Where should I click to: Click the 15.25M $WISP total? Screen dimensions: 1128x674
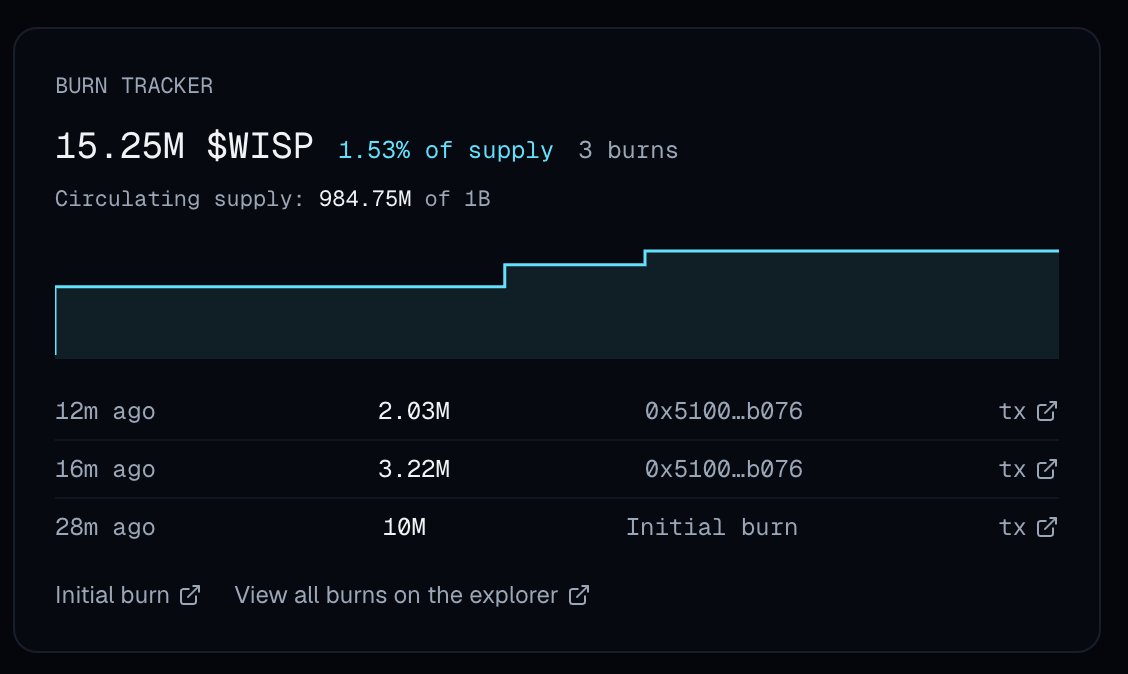(184, 146)
